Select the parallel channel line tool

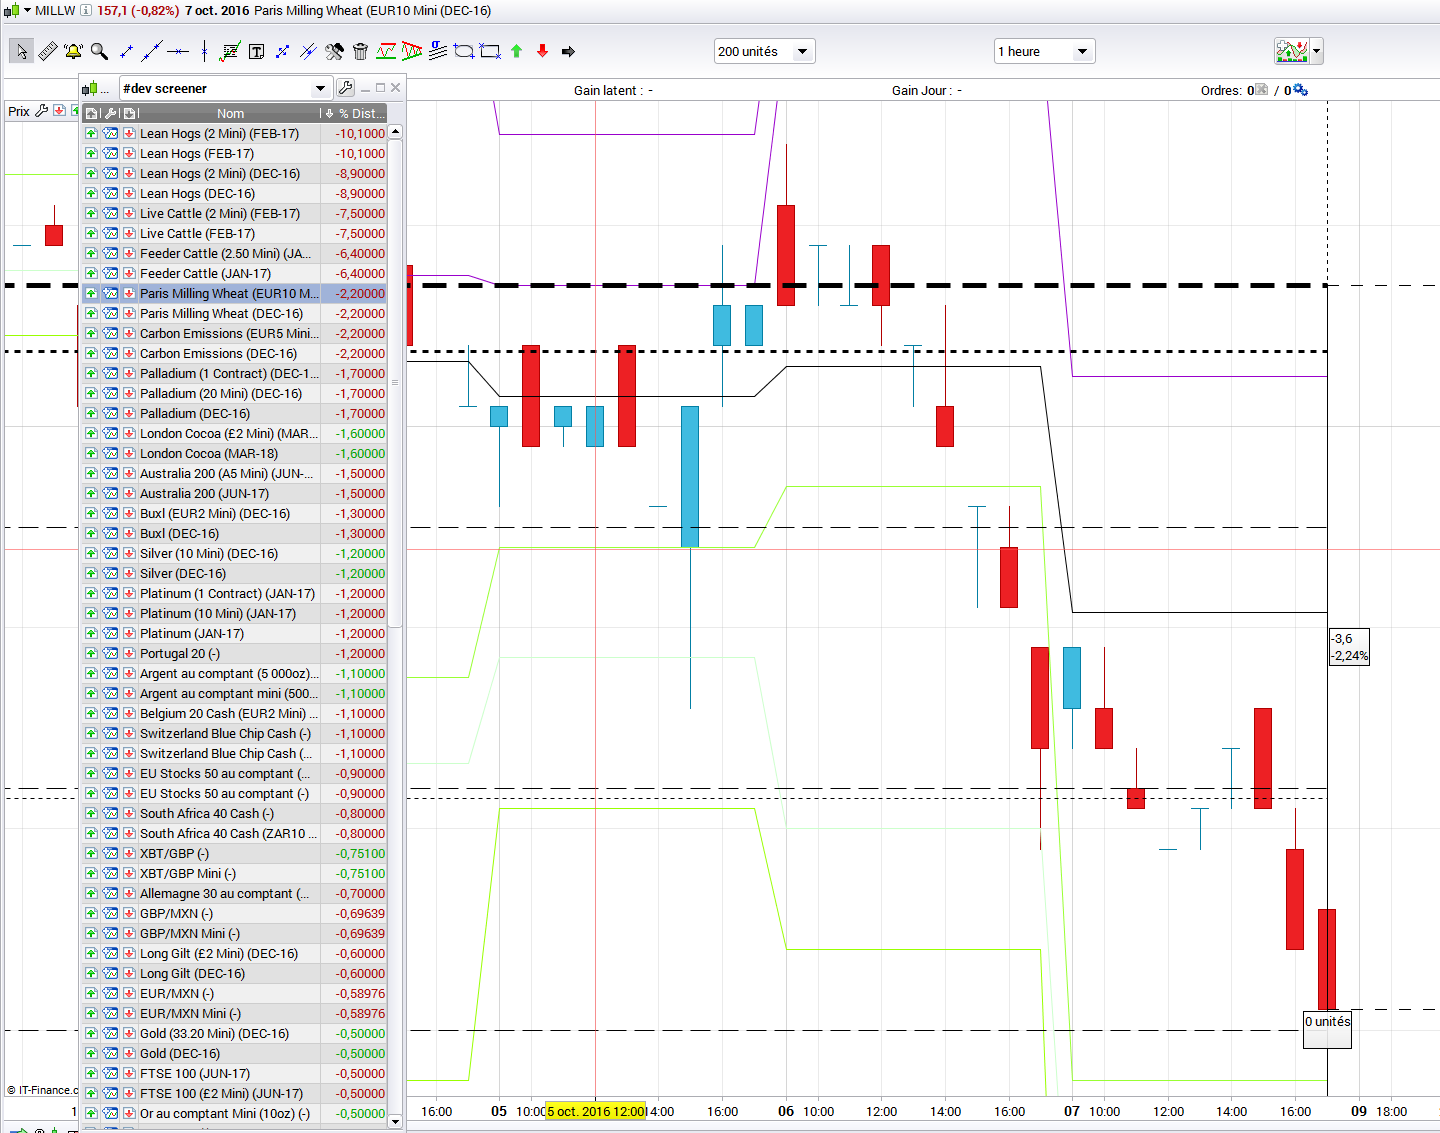pyautogui.click(x=308, y=51)
